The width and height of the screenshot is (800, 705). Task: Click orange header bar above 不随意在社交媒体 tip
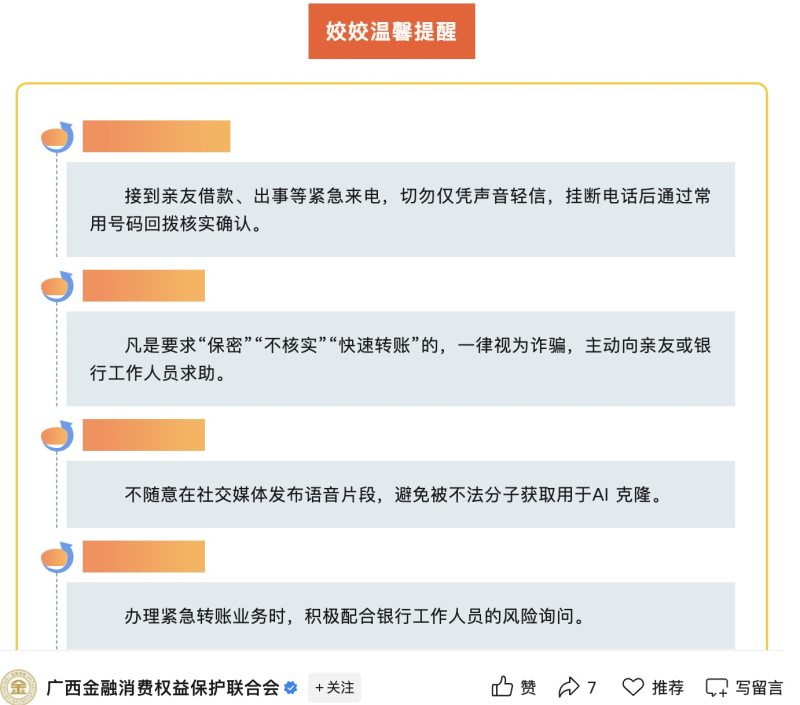(x=143, y=435)
